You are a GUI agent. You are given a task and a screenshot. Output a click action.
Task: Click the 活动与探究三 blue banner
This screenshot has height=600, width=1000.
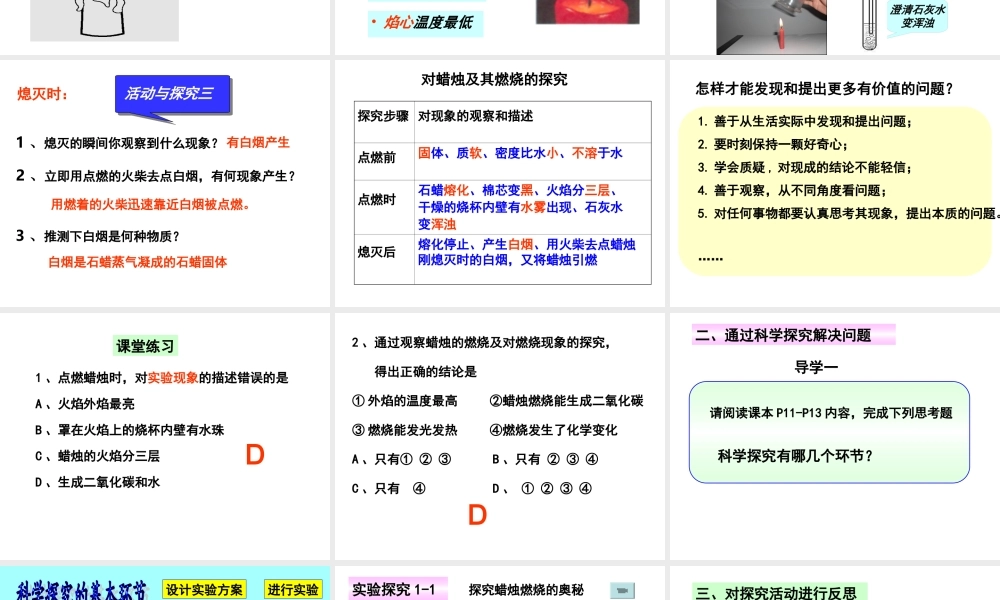[x=172, y=95]
